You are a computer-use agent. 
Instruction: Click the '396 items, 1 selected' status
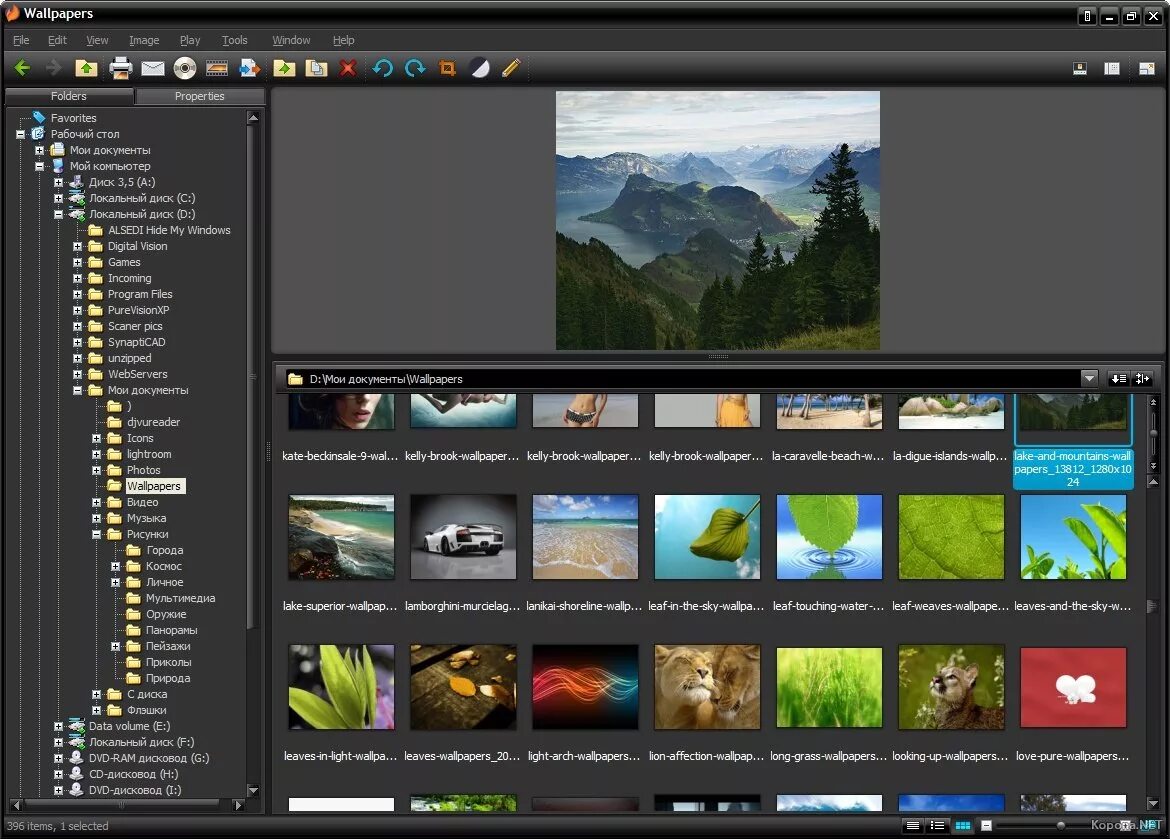57,826
